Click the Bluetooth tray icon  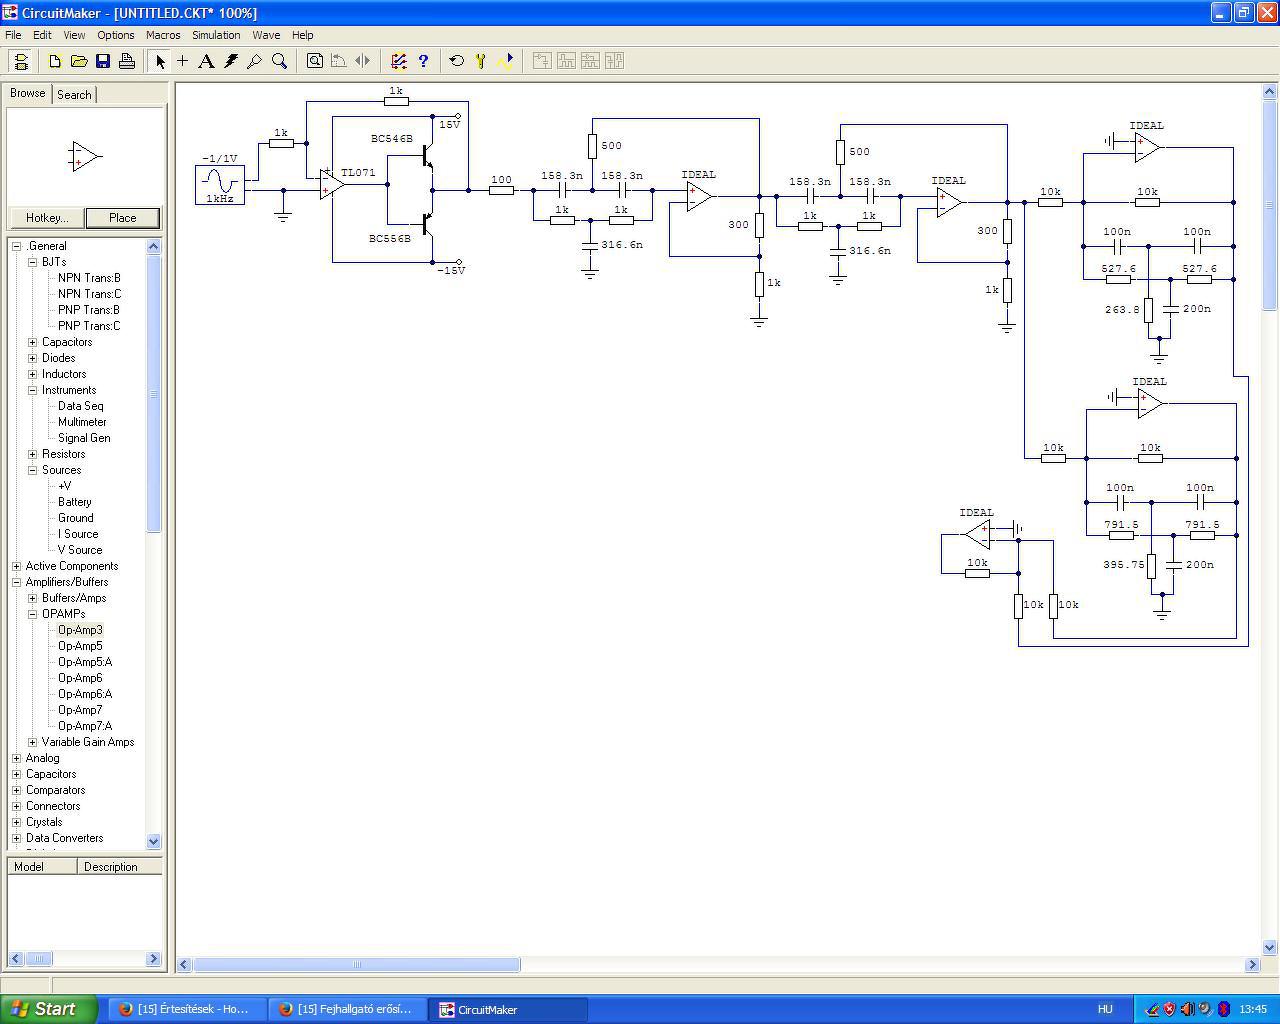coord(1223,1009)
